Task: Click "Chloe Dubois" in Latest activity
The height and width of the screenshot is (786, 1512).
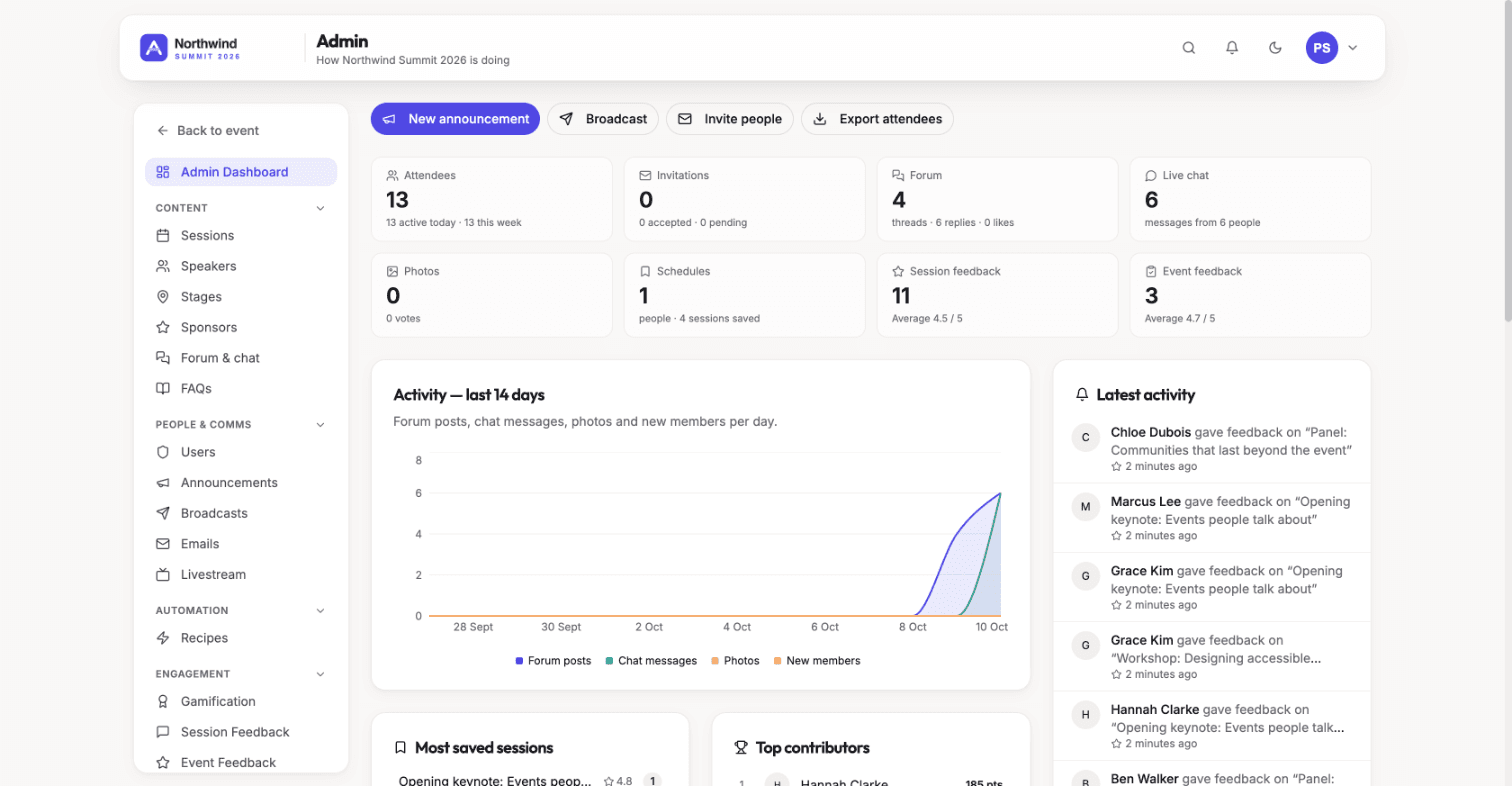Action: coord(1151,433)
